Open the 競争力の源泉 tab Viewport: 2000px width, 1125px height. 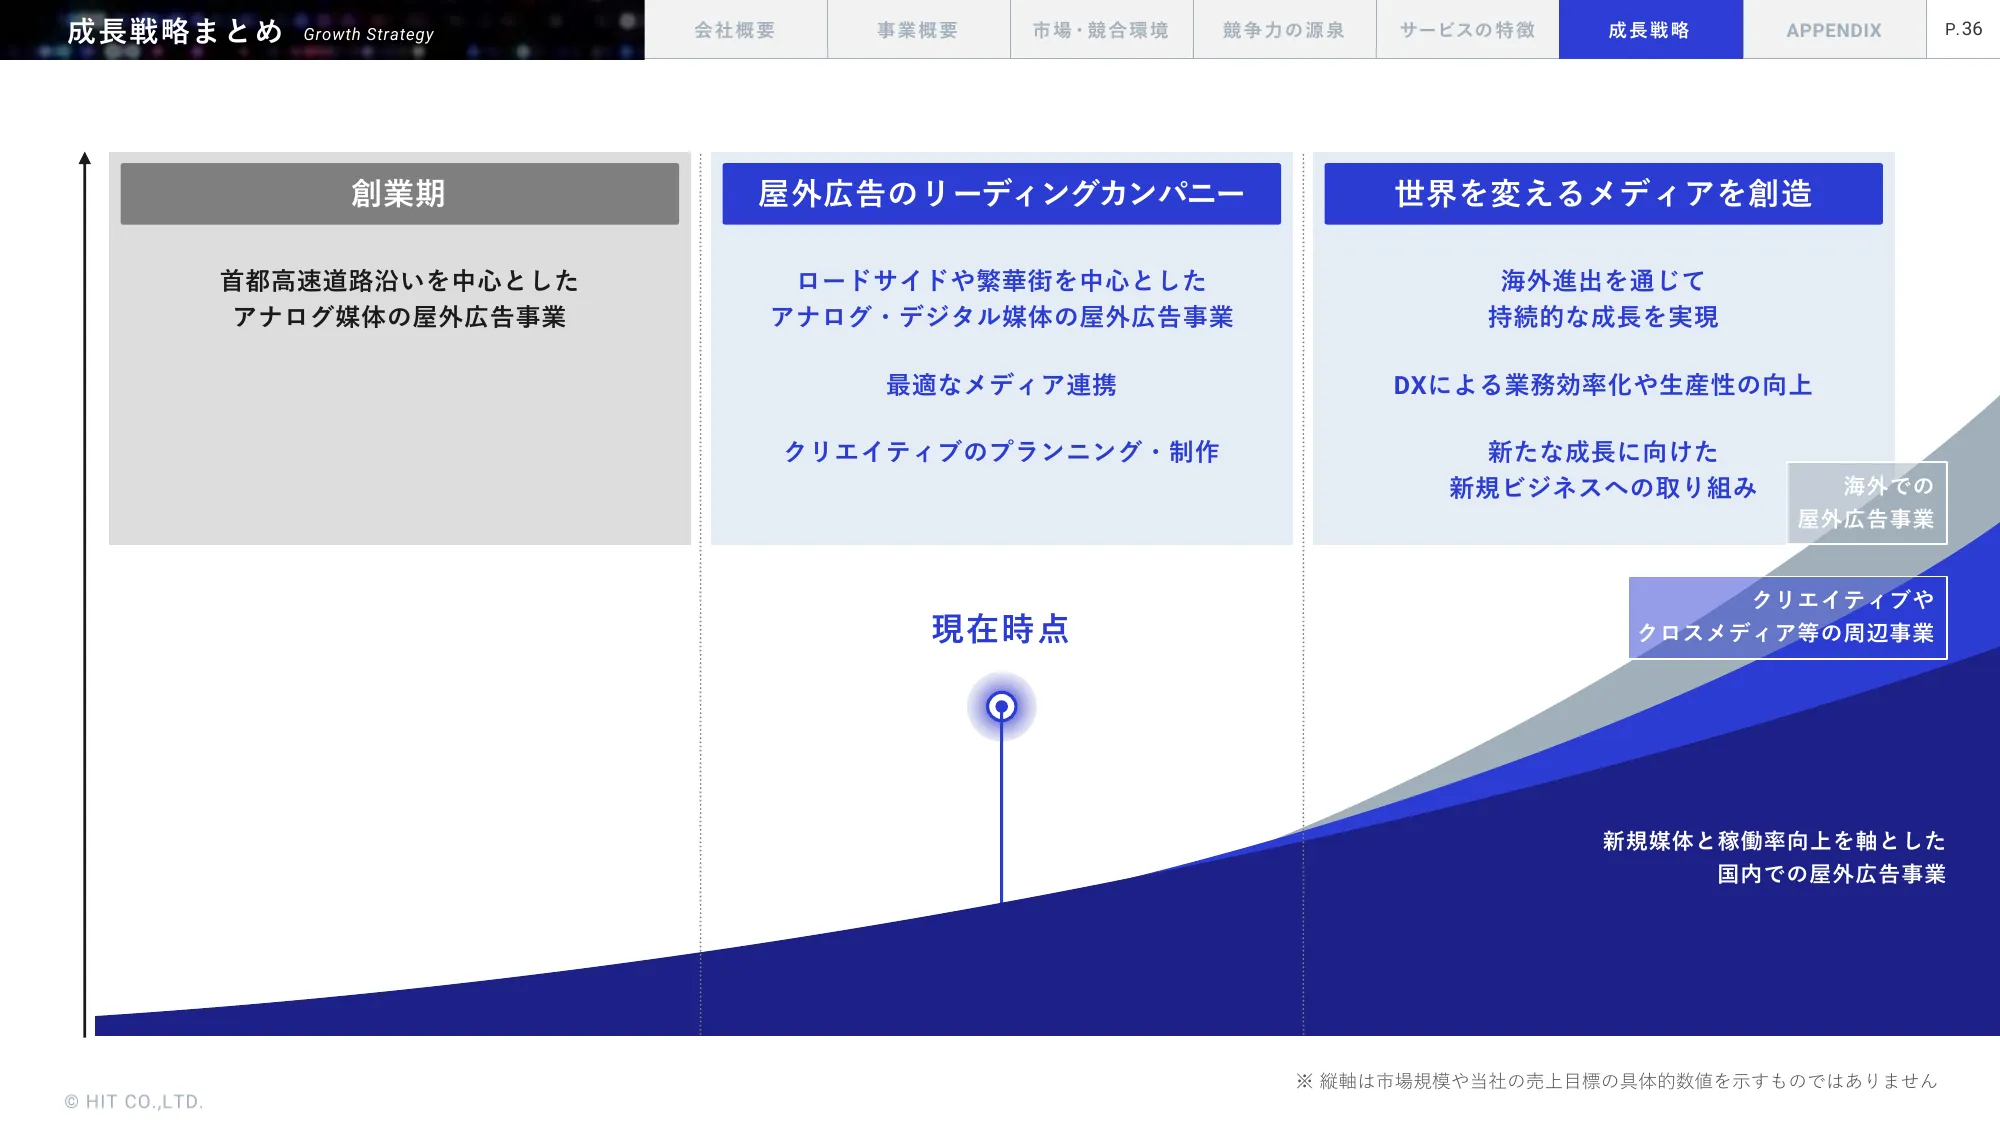pos(1284,29)
